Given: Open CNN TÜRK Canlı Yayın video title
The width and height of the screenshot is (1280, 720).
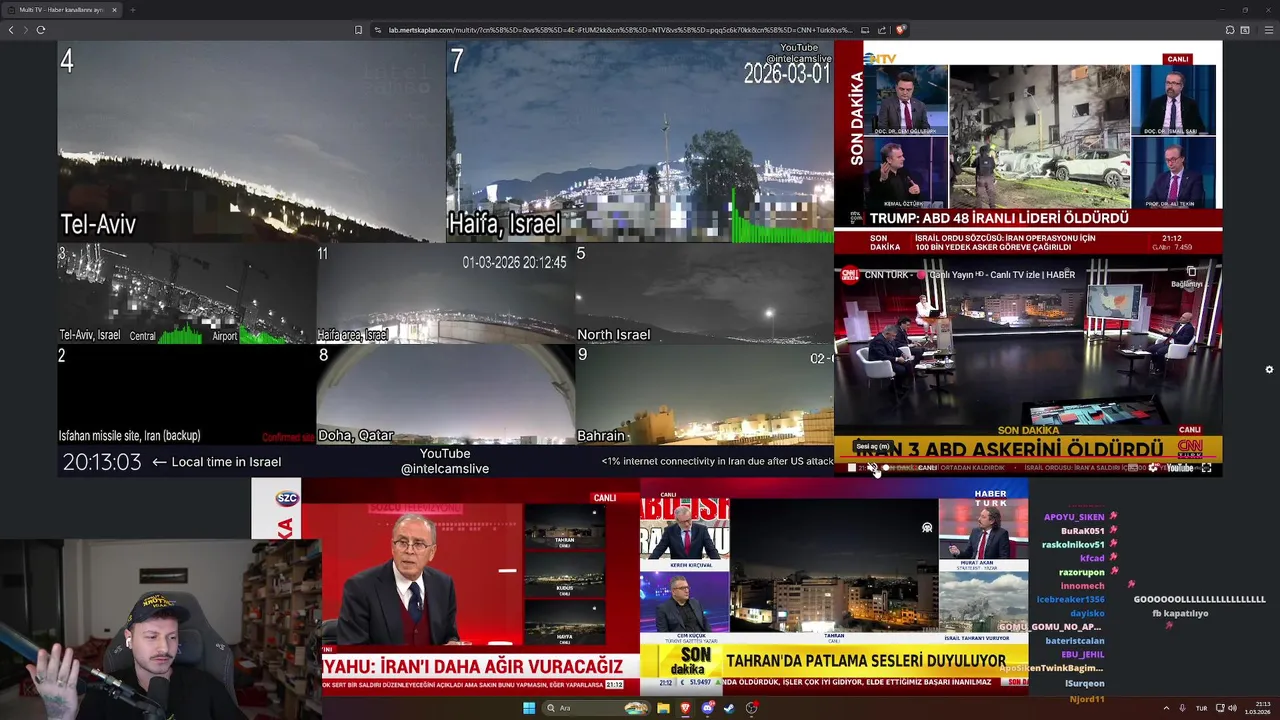Looking at the screenshot, I should 969,275.
